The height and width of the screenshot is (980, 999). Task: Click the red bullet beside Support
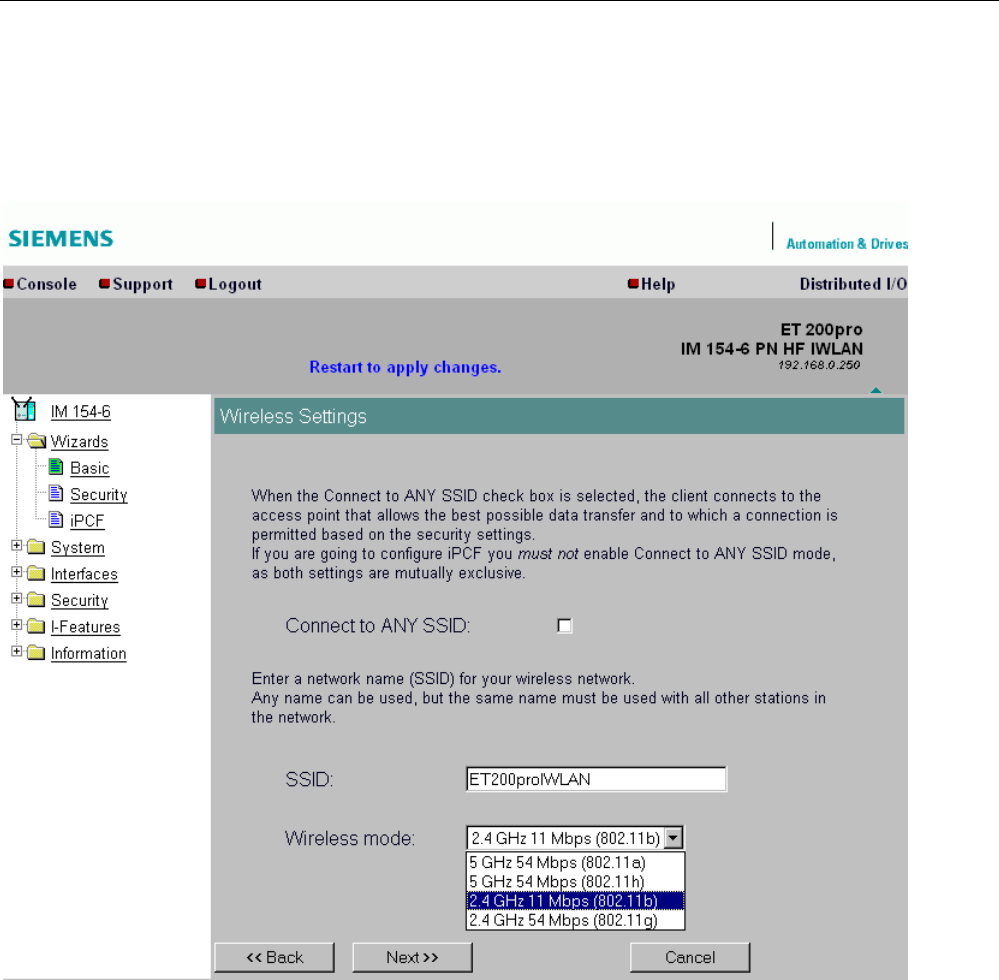pyautogui.click(x=104, y=284)
